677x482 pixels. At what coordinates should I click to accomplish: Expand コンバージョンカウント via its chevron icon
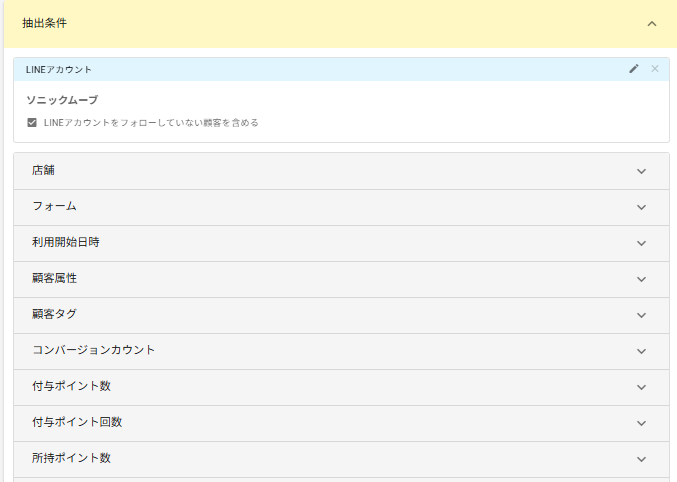click(641, 351)
